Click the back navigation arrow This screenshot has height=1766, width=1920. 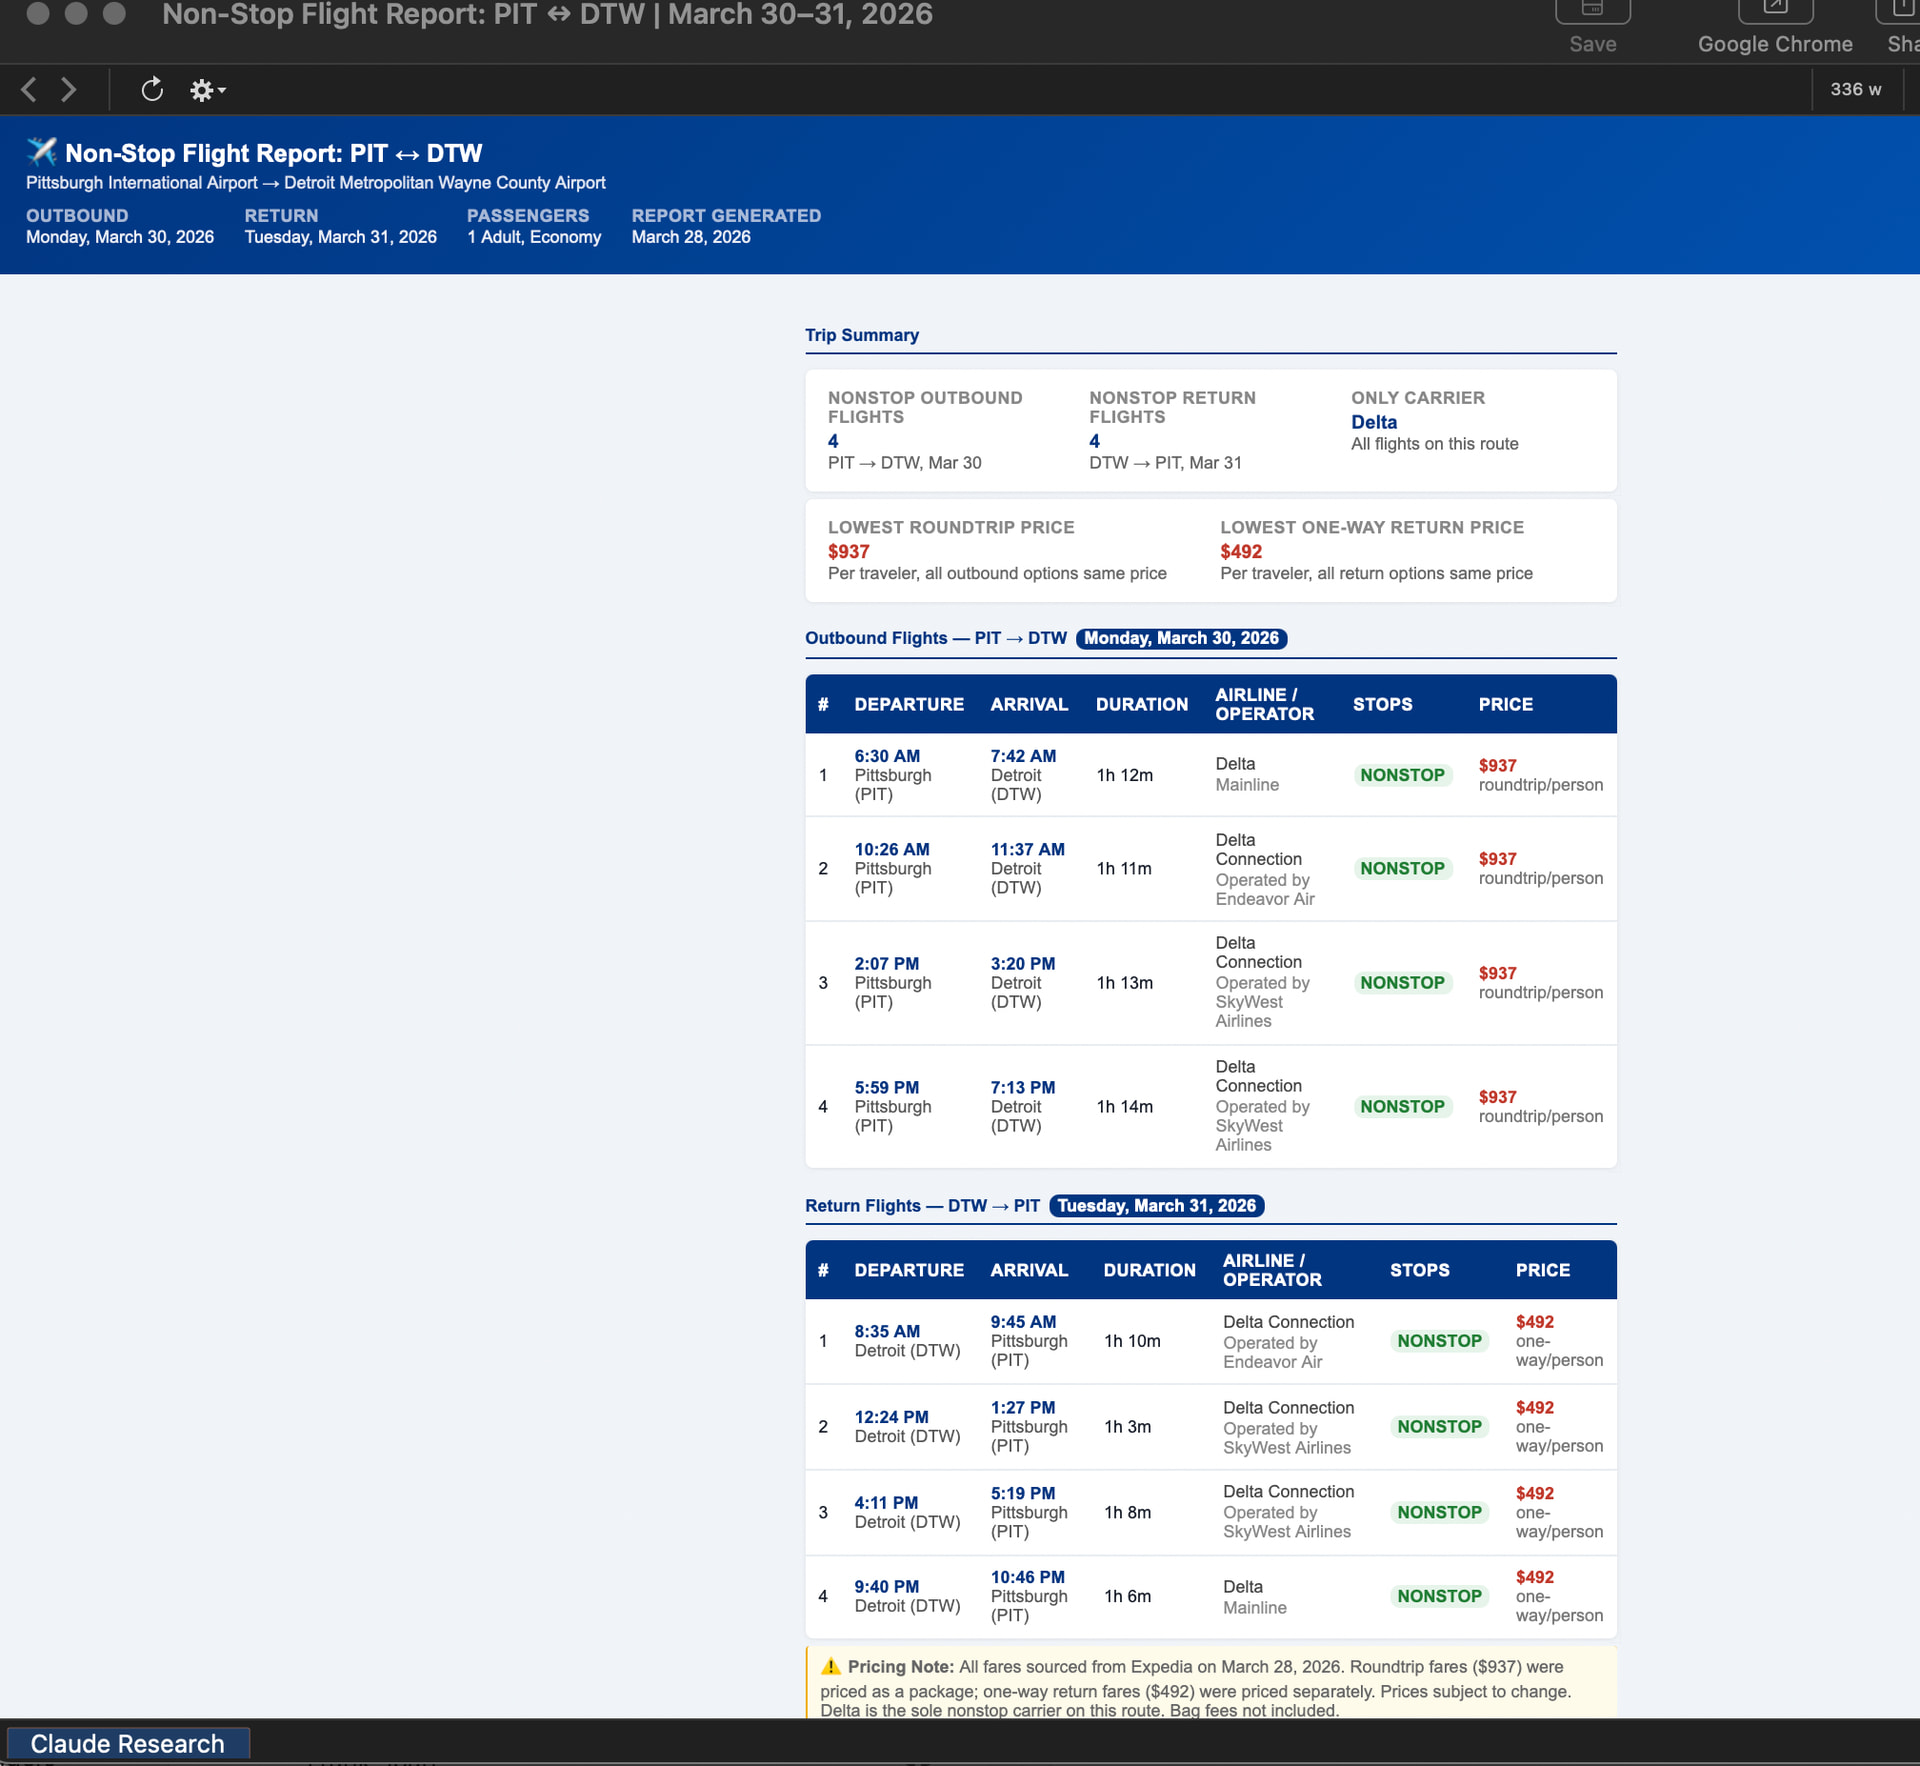[29, 90]
